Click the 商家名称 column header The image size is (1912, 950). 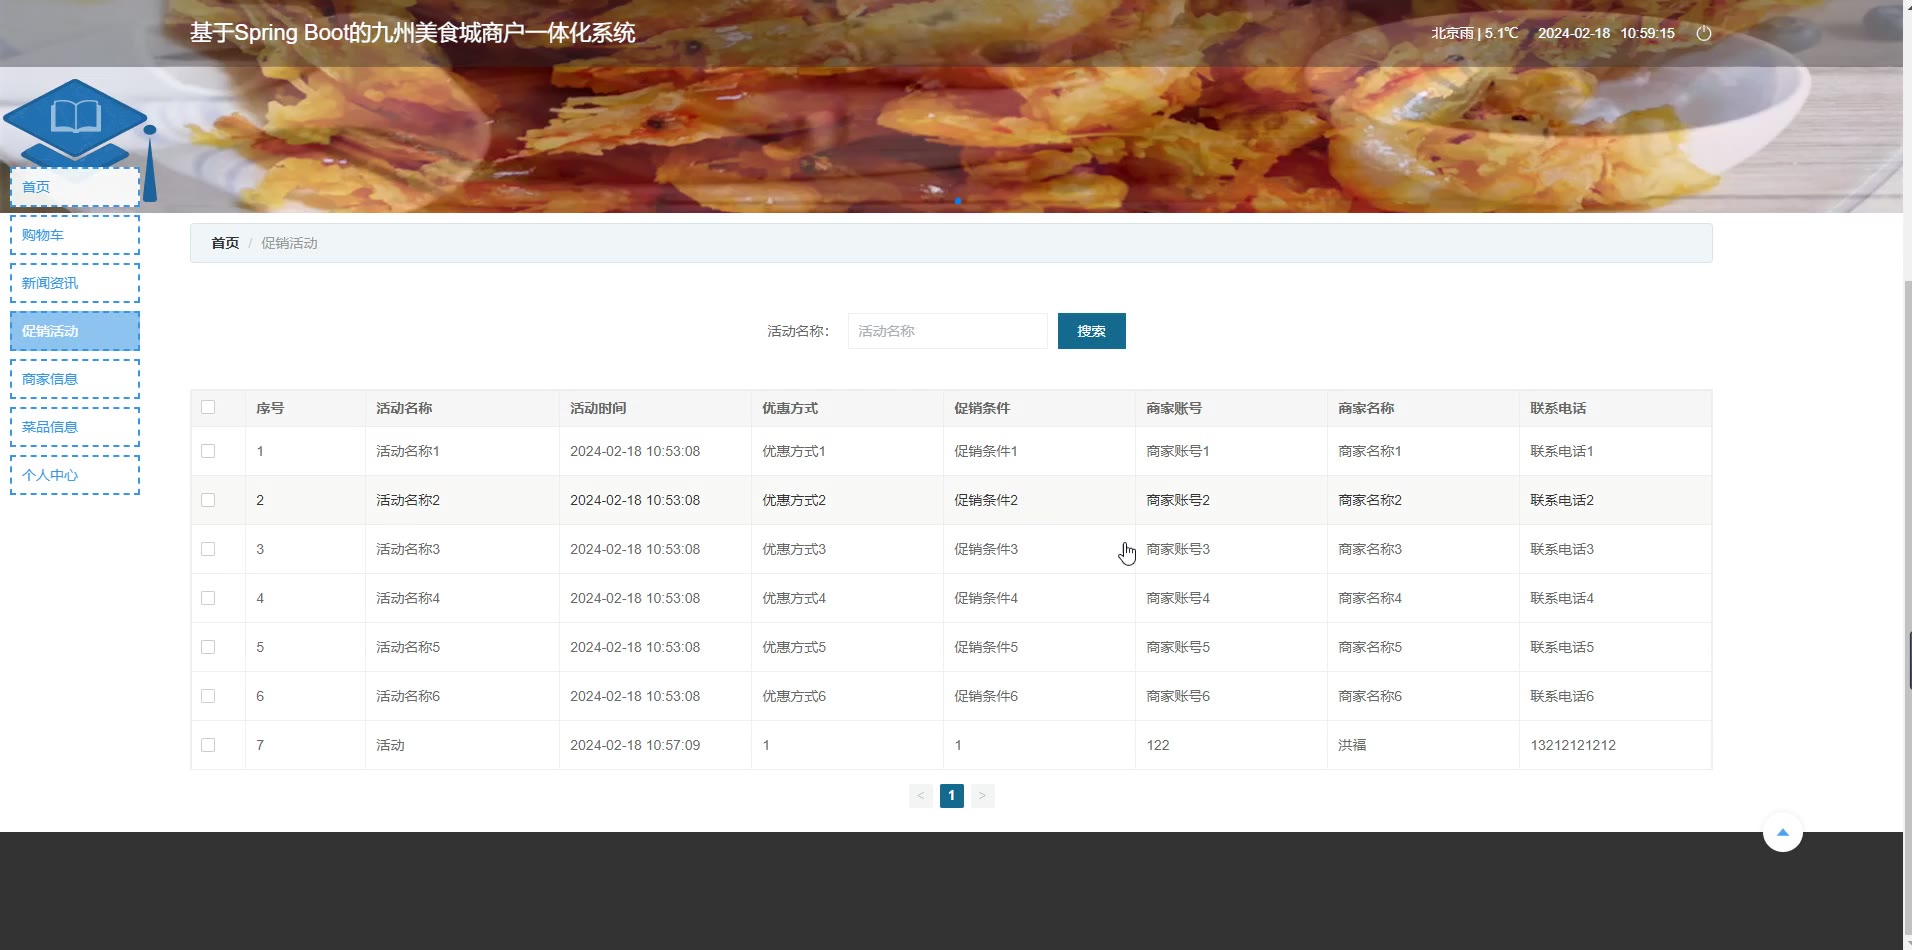tap(1366, 408)
